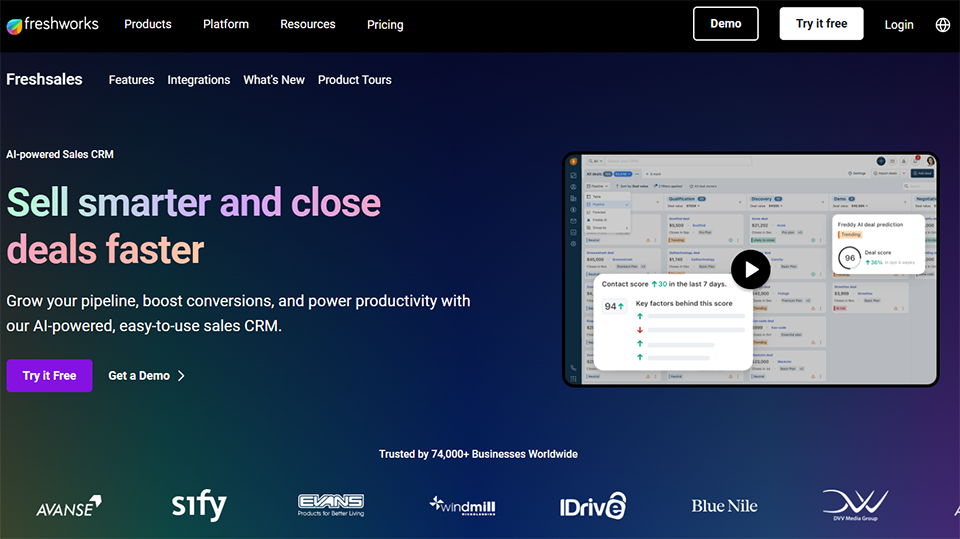Click the AI-powered Sales CRM label
960x539 pixels.
(60, 154)
